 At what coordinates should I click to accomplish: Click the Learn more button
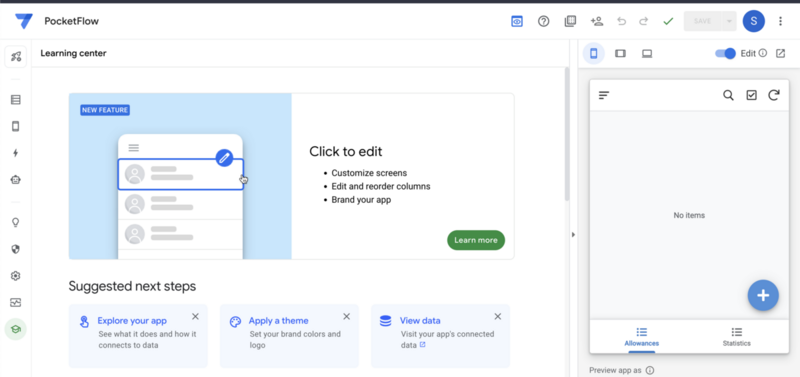pos(476,240)
